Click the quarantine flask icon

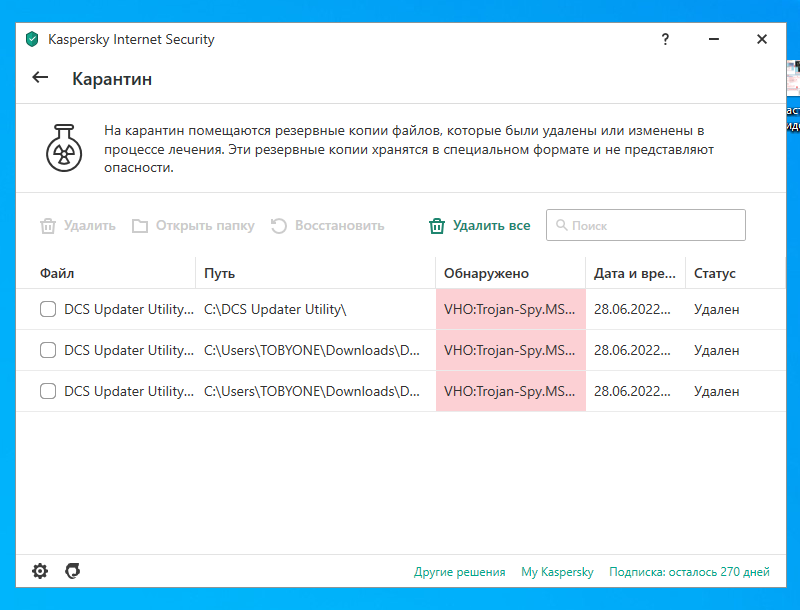(64, 148)
